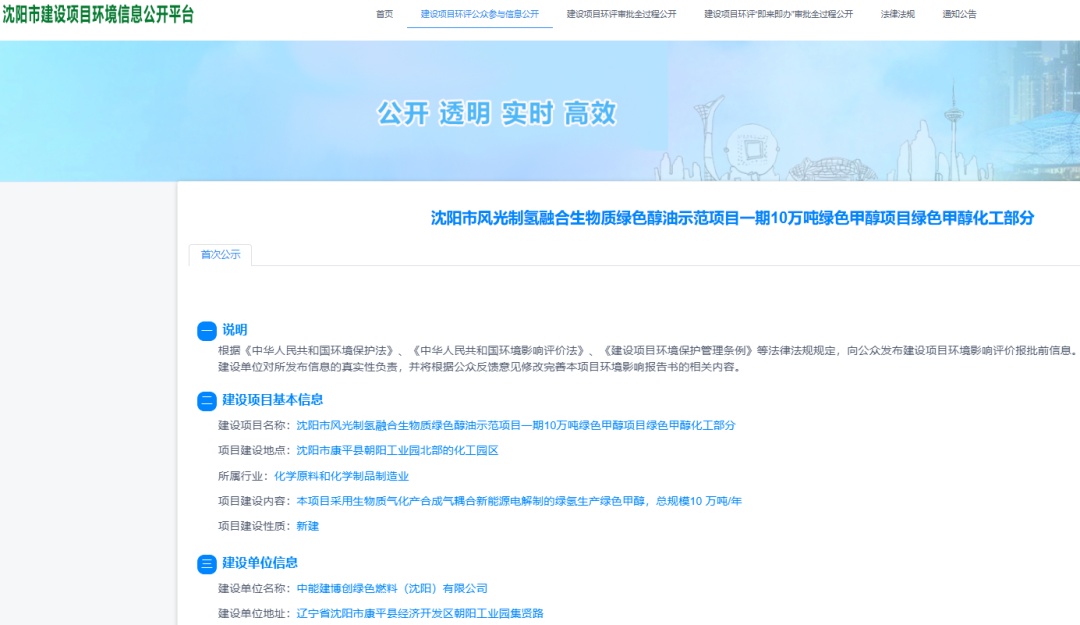Click the 建设项目名称 value text
The width and height of the screenshot is (1080, 625).
coord(515,425)
